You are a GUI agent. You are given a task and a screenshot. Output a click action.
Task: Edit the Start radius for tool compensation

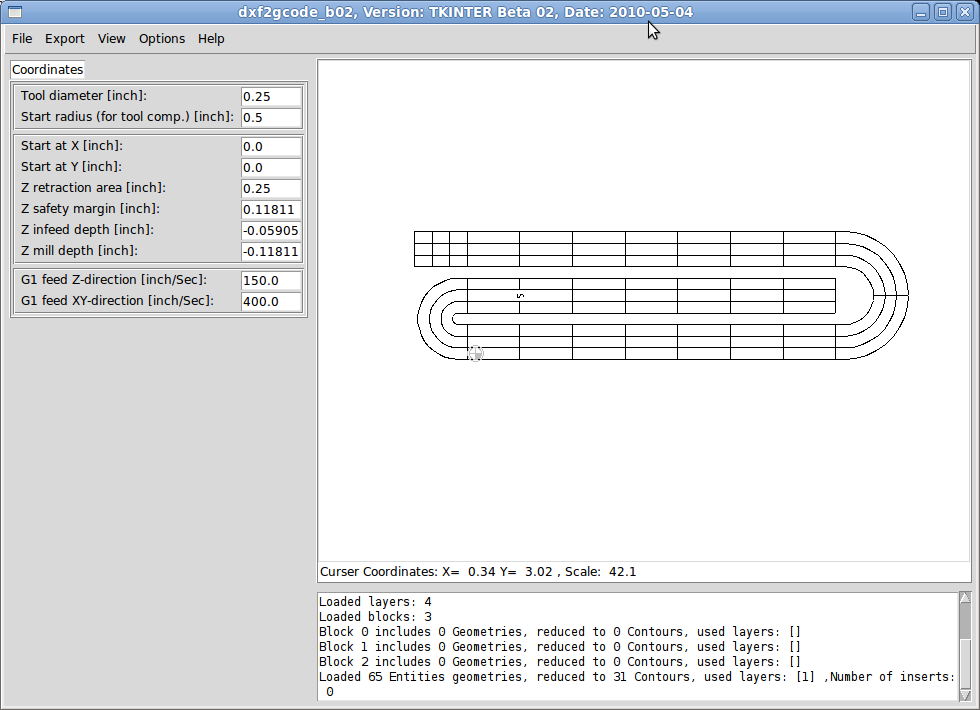270,117
